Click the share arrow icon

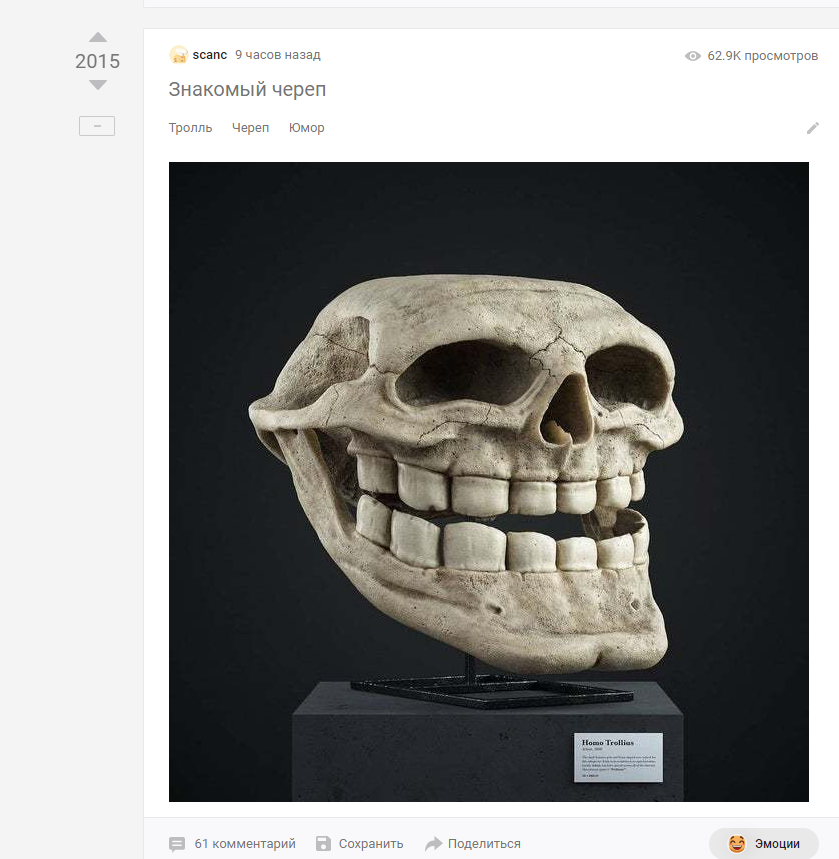[x=433, y=844]
